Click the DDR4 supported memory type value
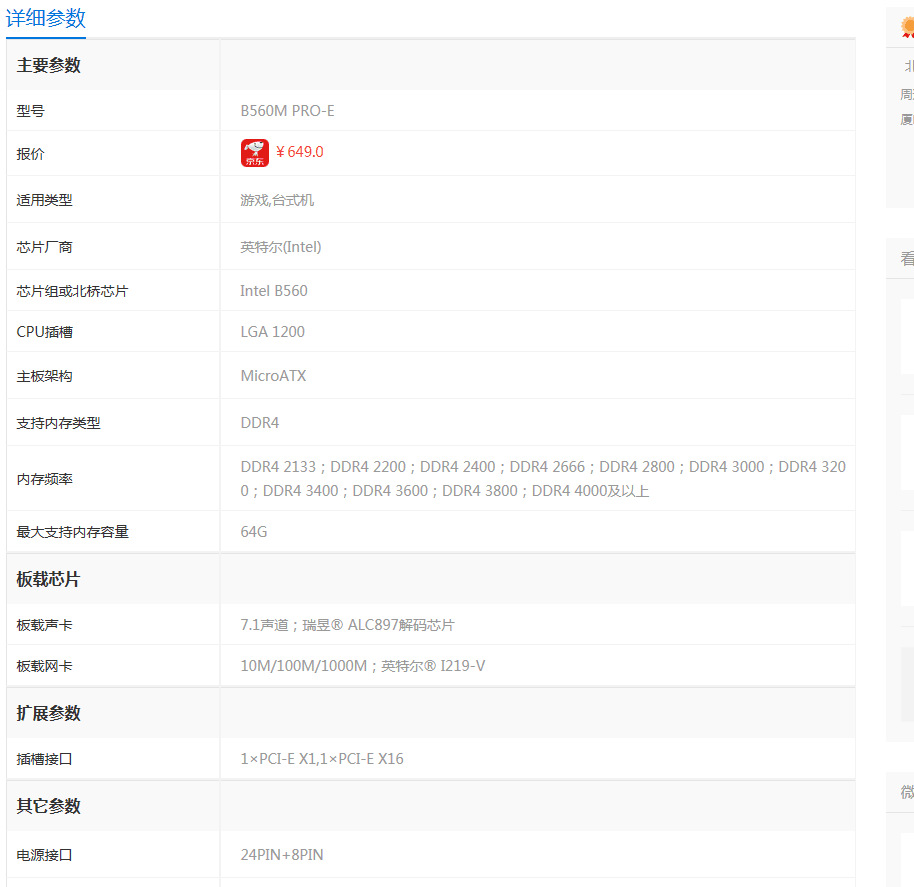914x887 pixels. pos(260,423)
